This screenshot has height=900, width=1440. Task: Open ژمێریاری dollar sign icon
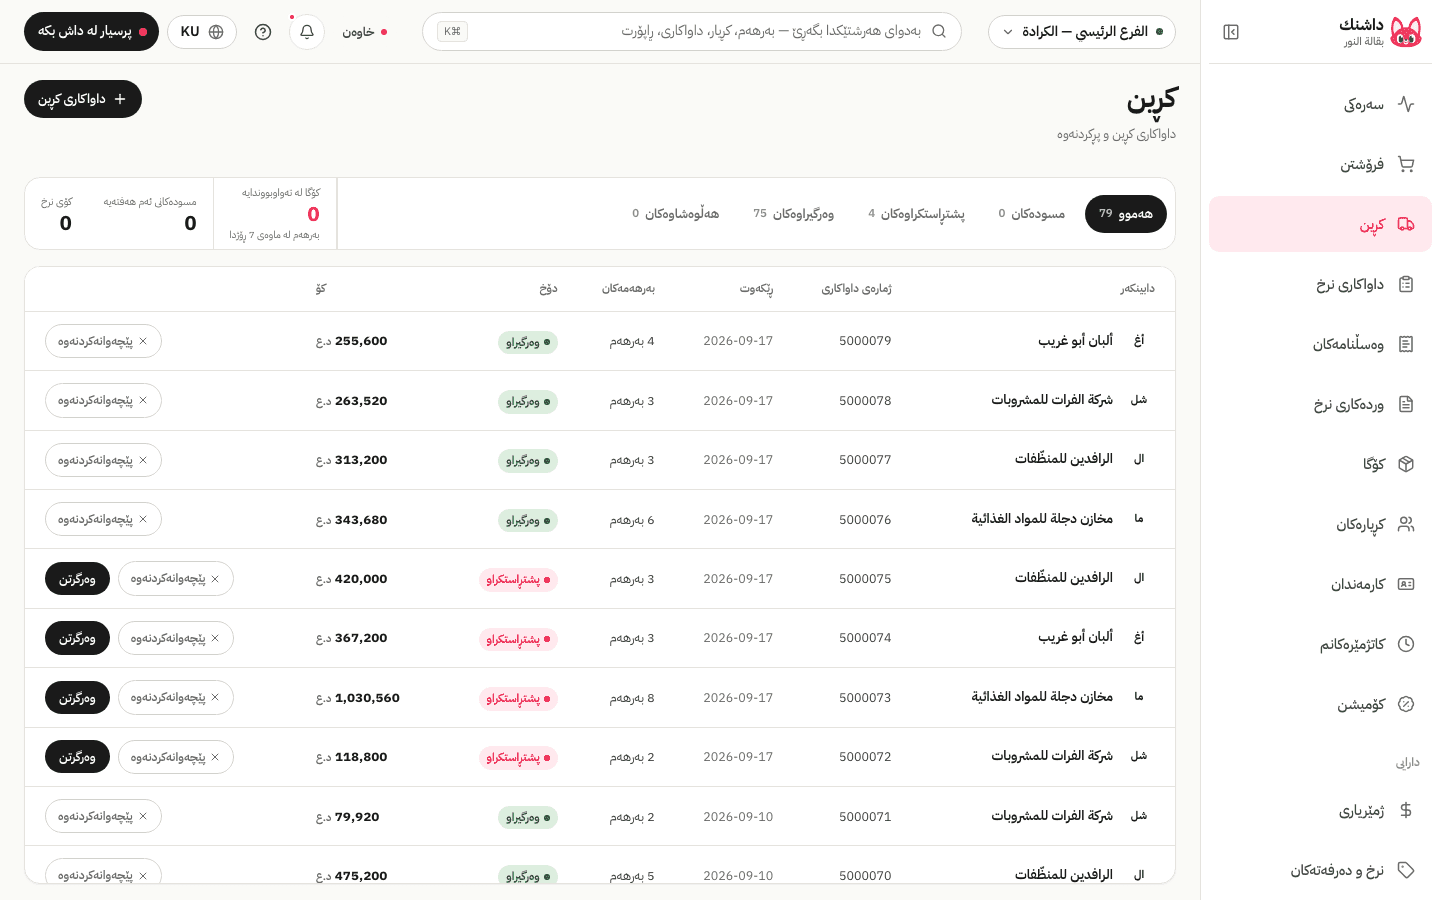[x=1406, y=810]
